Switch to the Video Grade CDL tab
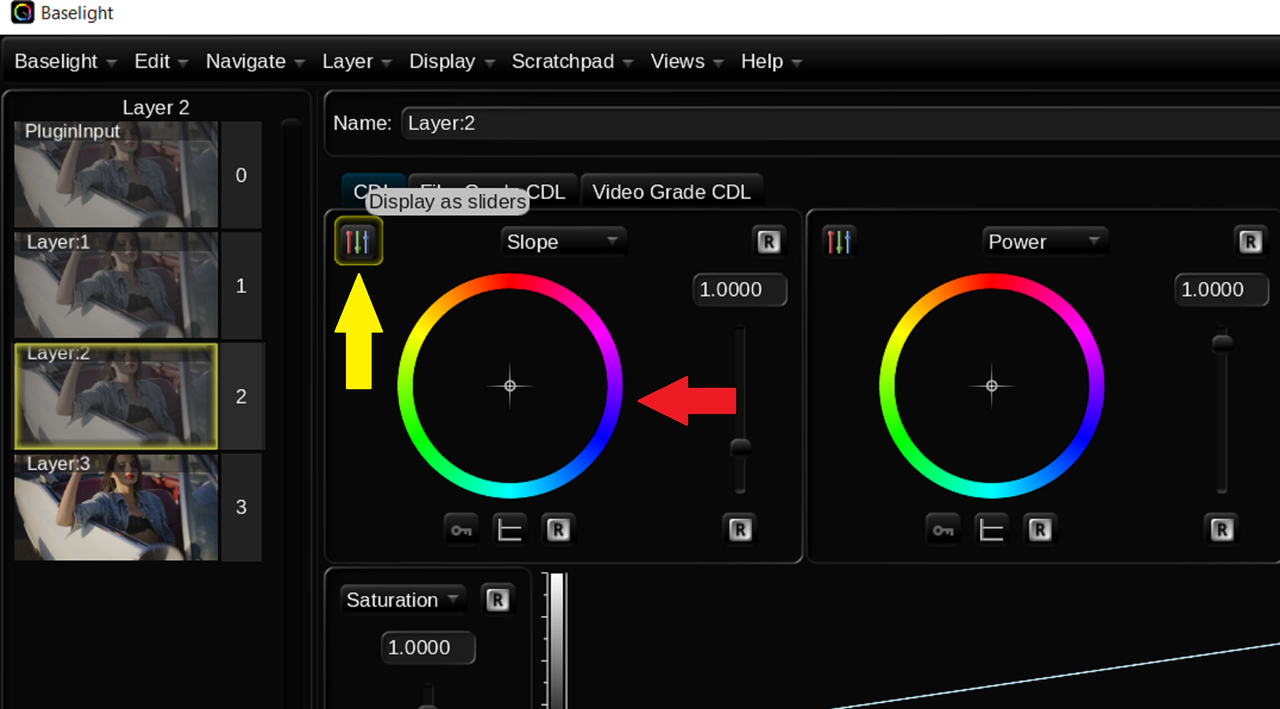The image size is (1280, 709). tap(672, 191)
